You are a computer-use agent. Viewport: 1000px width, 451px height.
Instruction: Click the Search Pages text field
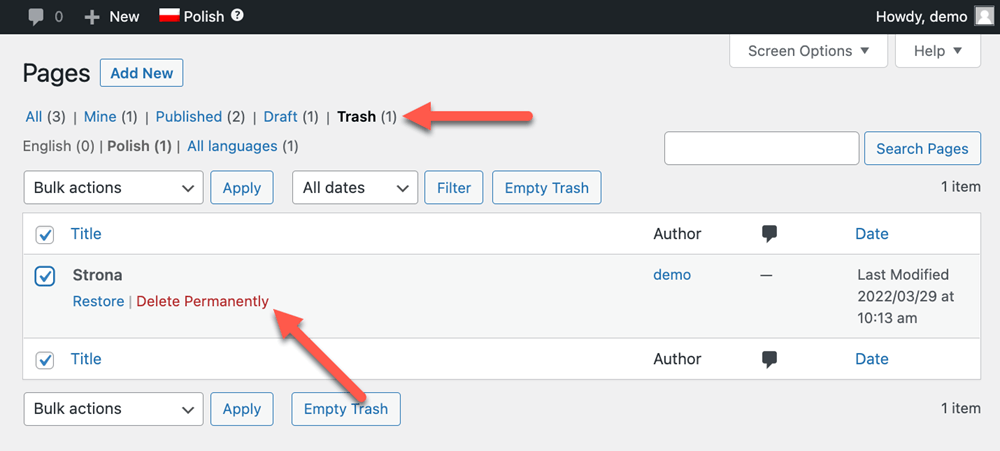pos(762,148)
